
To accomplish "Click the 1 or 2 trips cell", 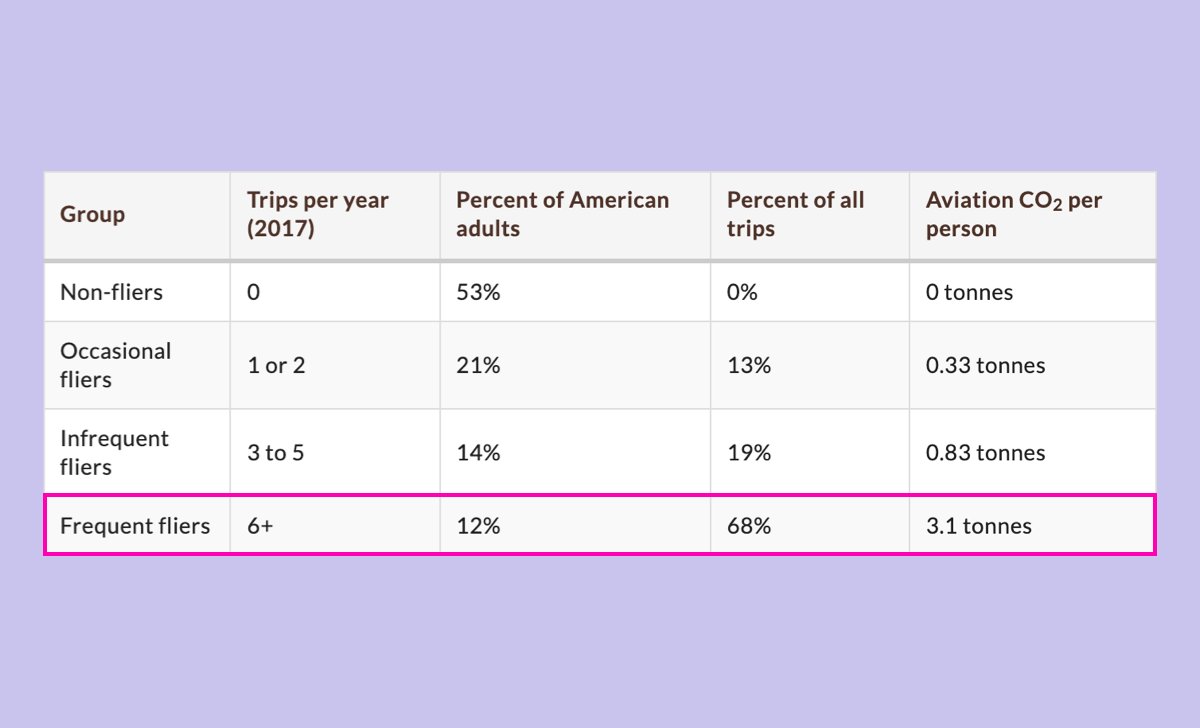I will (276, 365).
